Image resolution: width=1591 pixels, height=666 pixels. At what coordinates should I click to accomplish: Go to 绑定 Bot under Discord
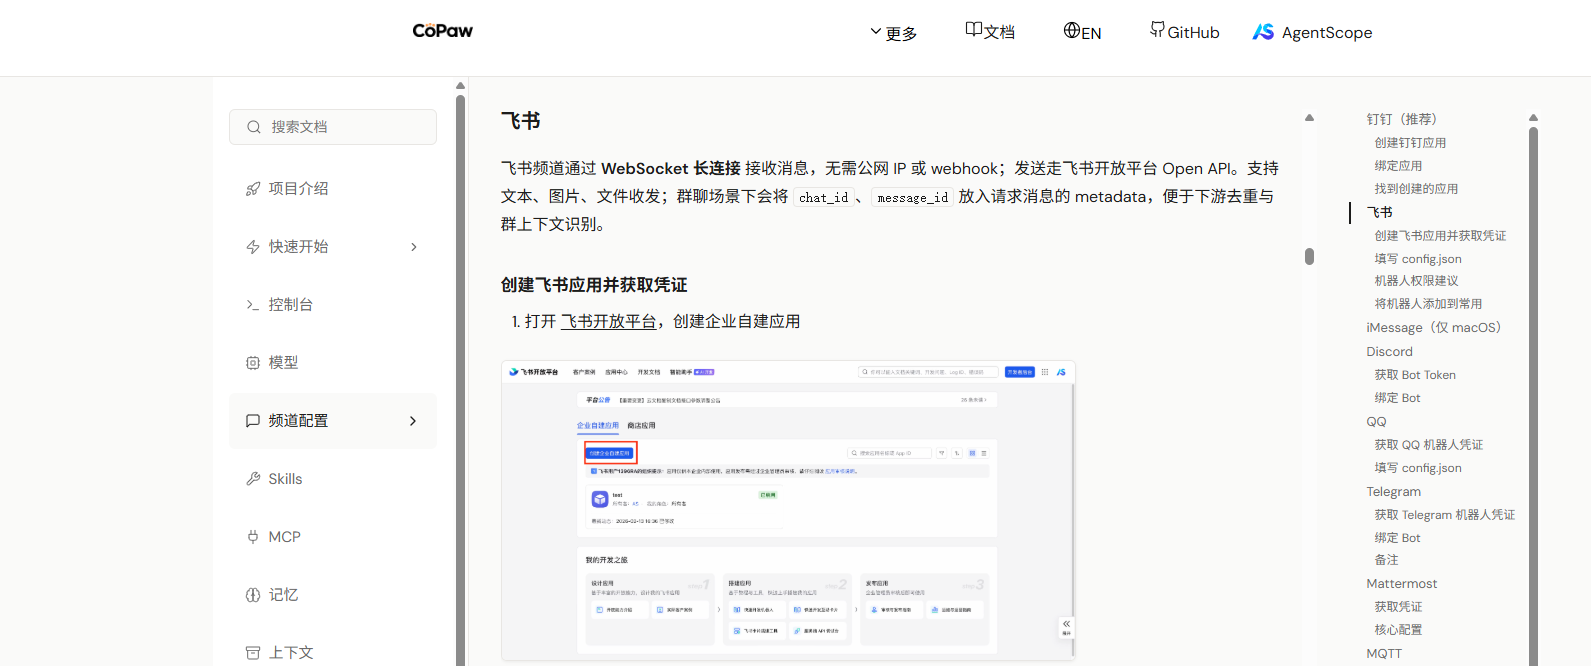pos(1397,398)
